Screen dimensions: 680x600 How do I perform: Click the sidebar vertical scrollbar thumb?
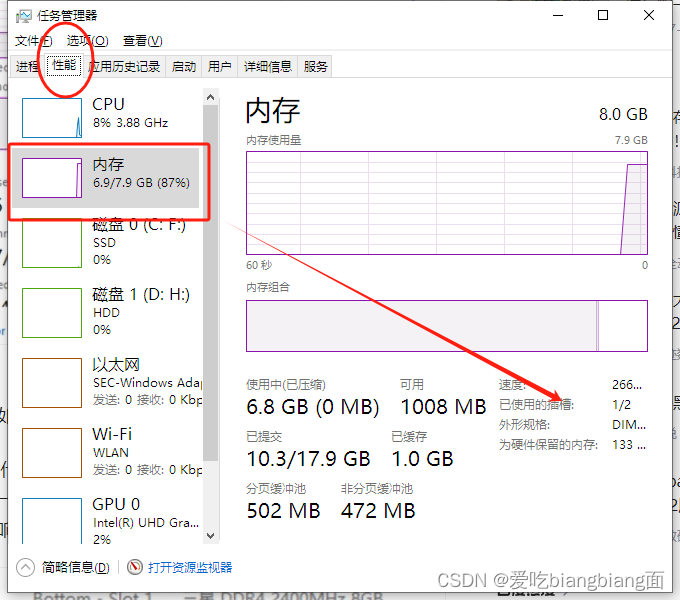click(211, 283)
